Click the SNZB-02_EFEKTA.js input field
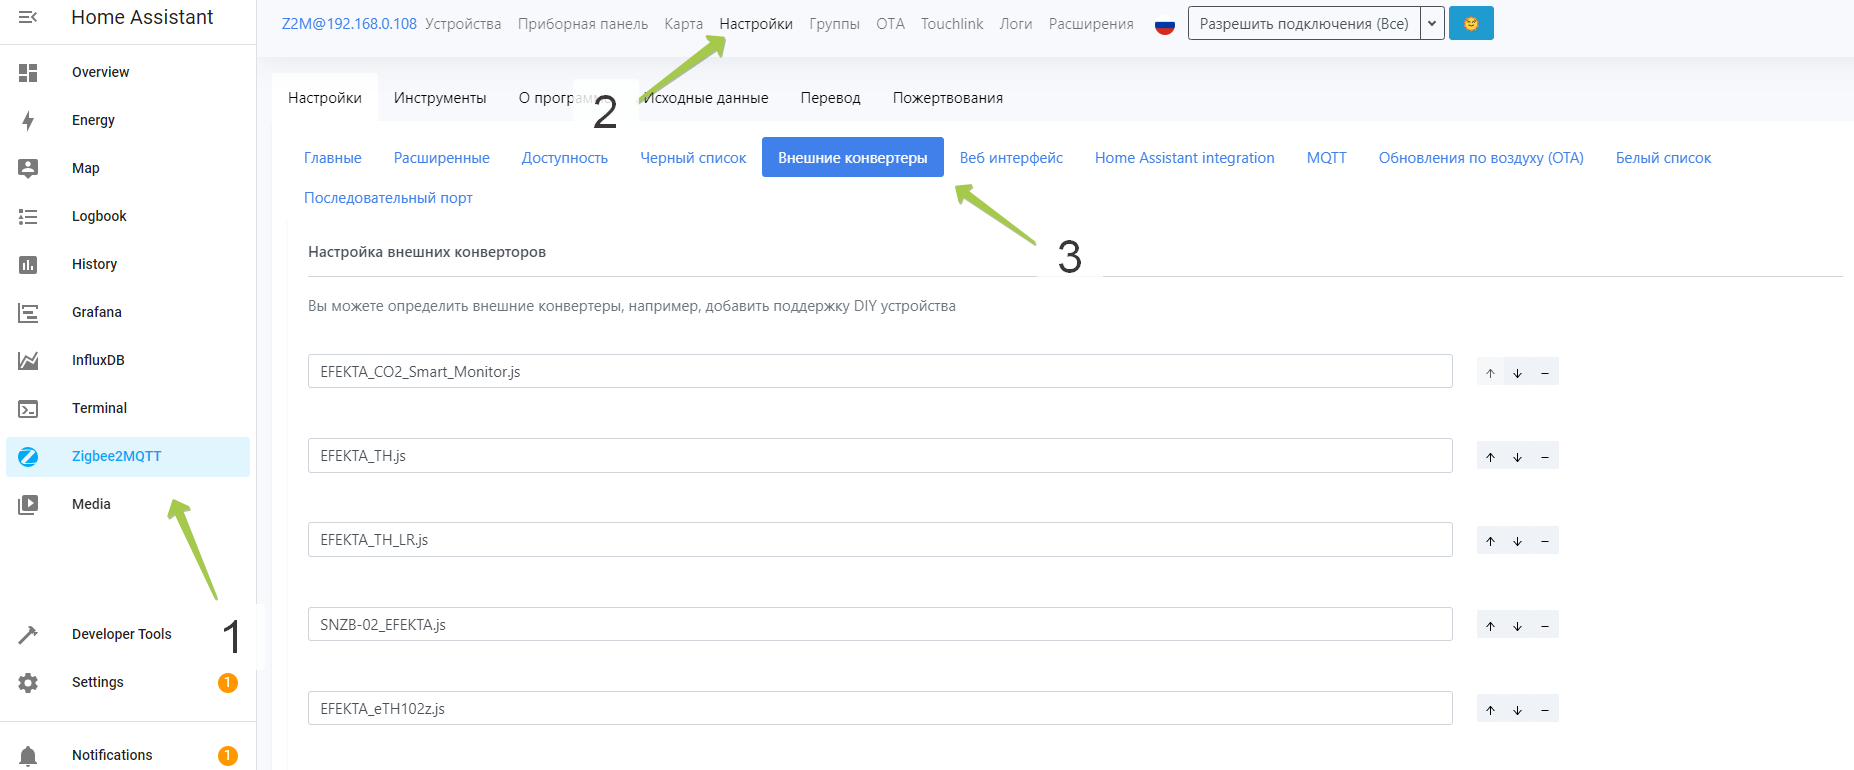 coord(880,624)
